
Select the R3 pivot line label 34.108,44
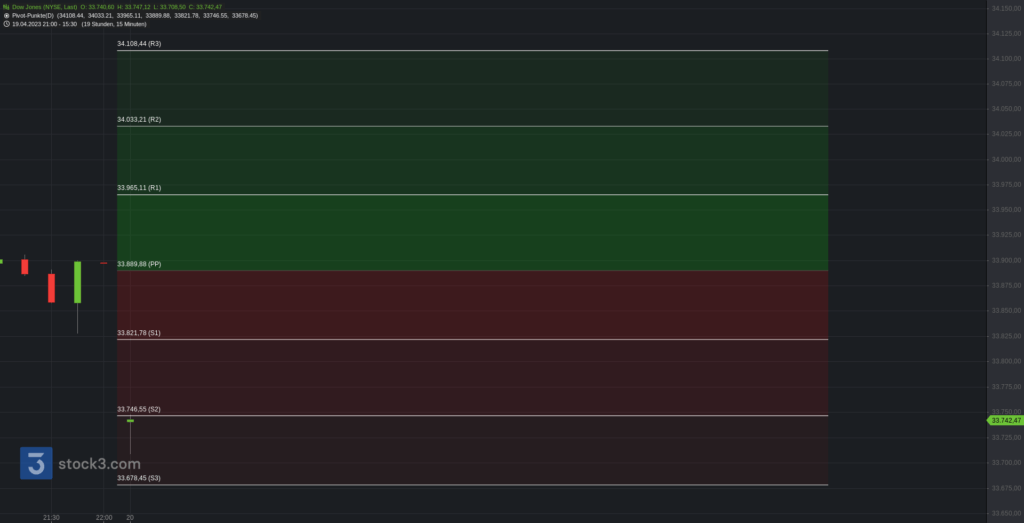tap(139, 44)
